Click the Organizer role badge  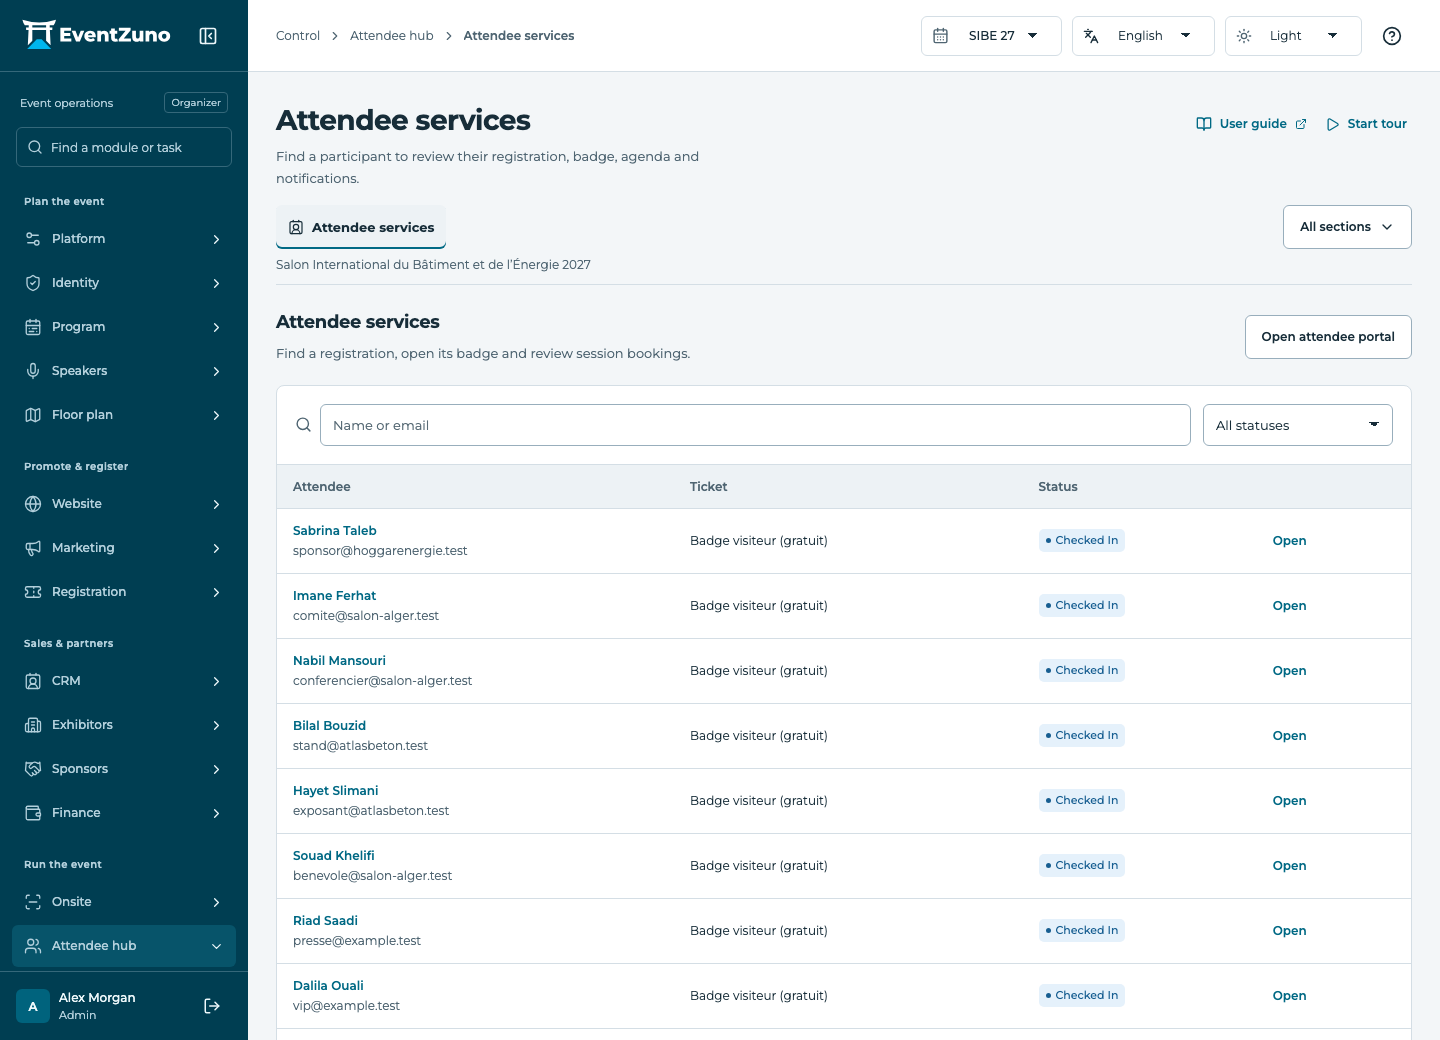click(x=196, y=103)
